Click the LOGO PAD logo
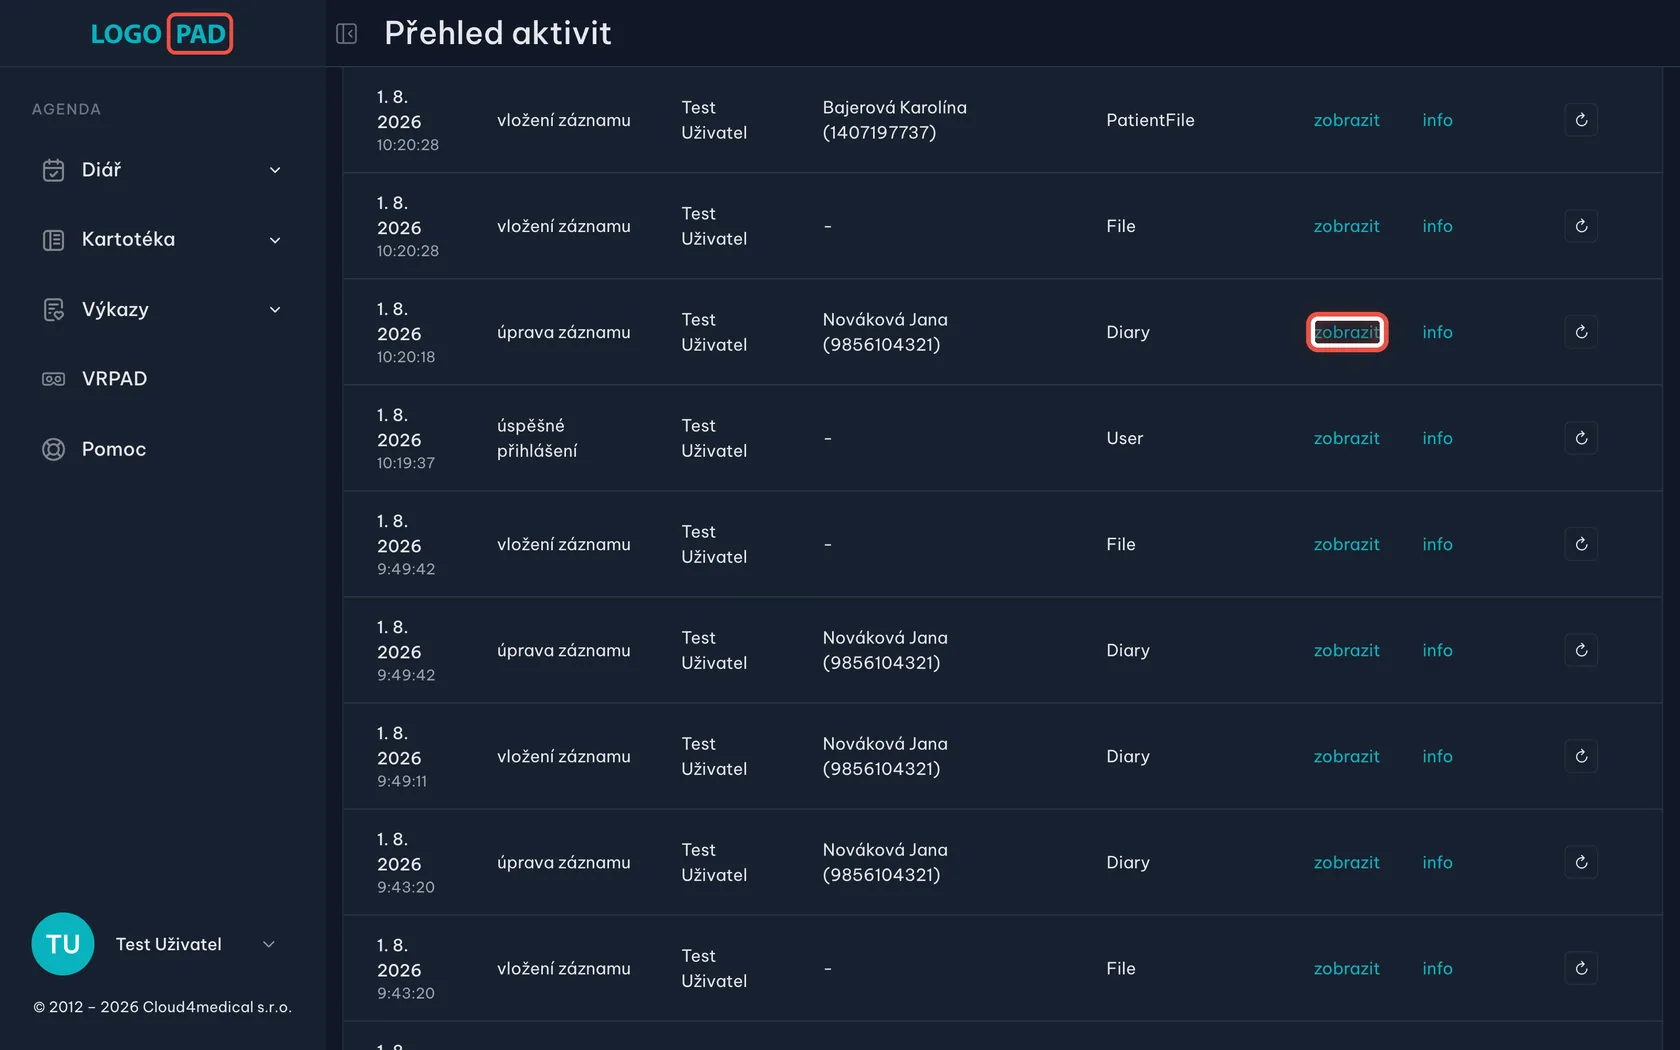Screen dimensions: 1680x1050 161,34
